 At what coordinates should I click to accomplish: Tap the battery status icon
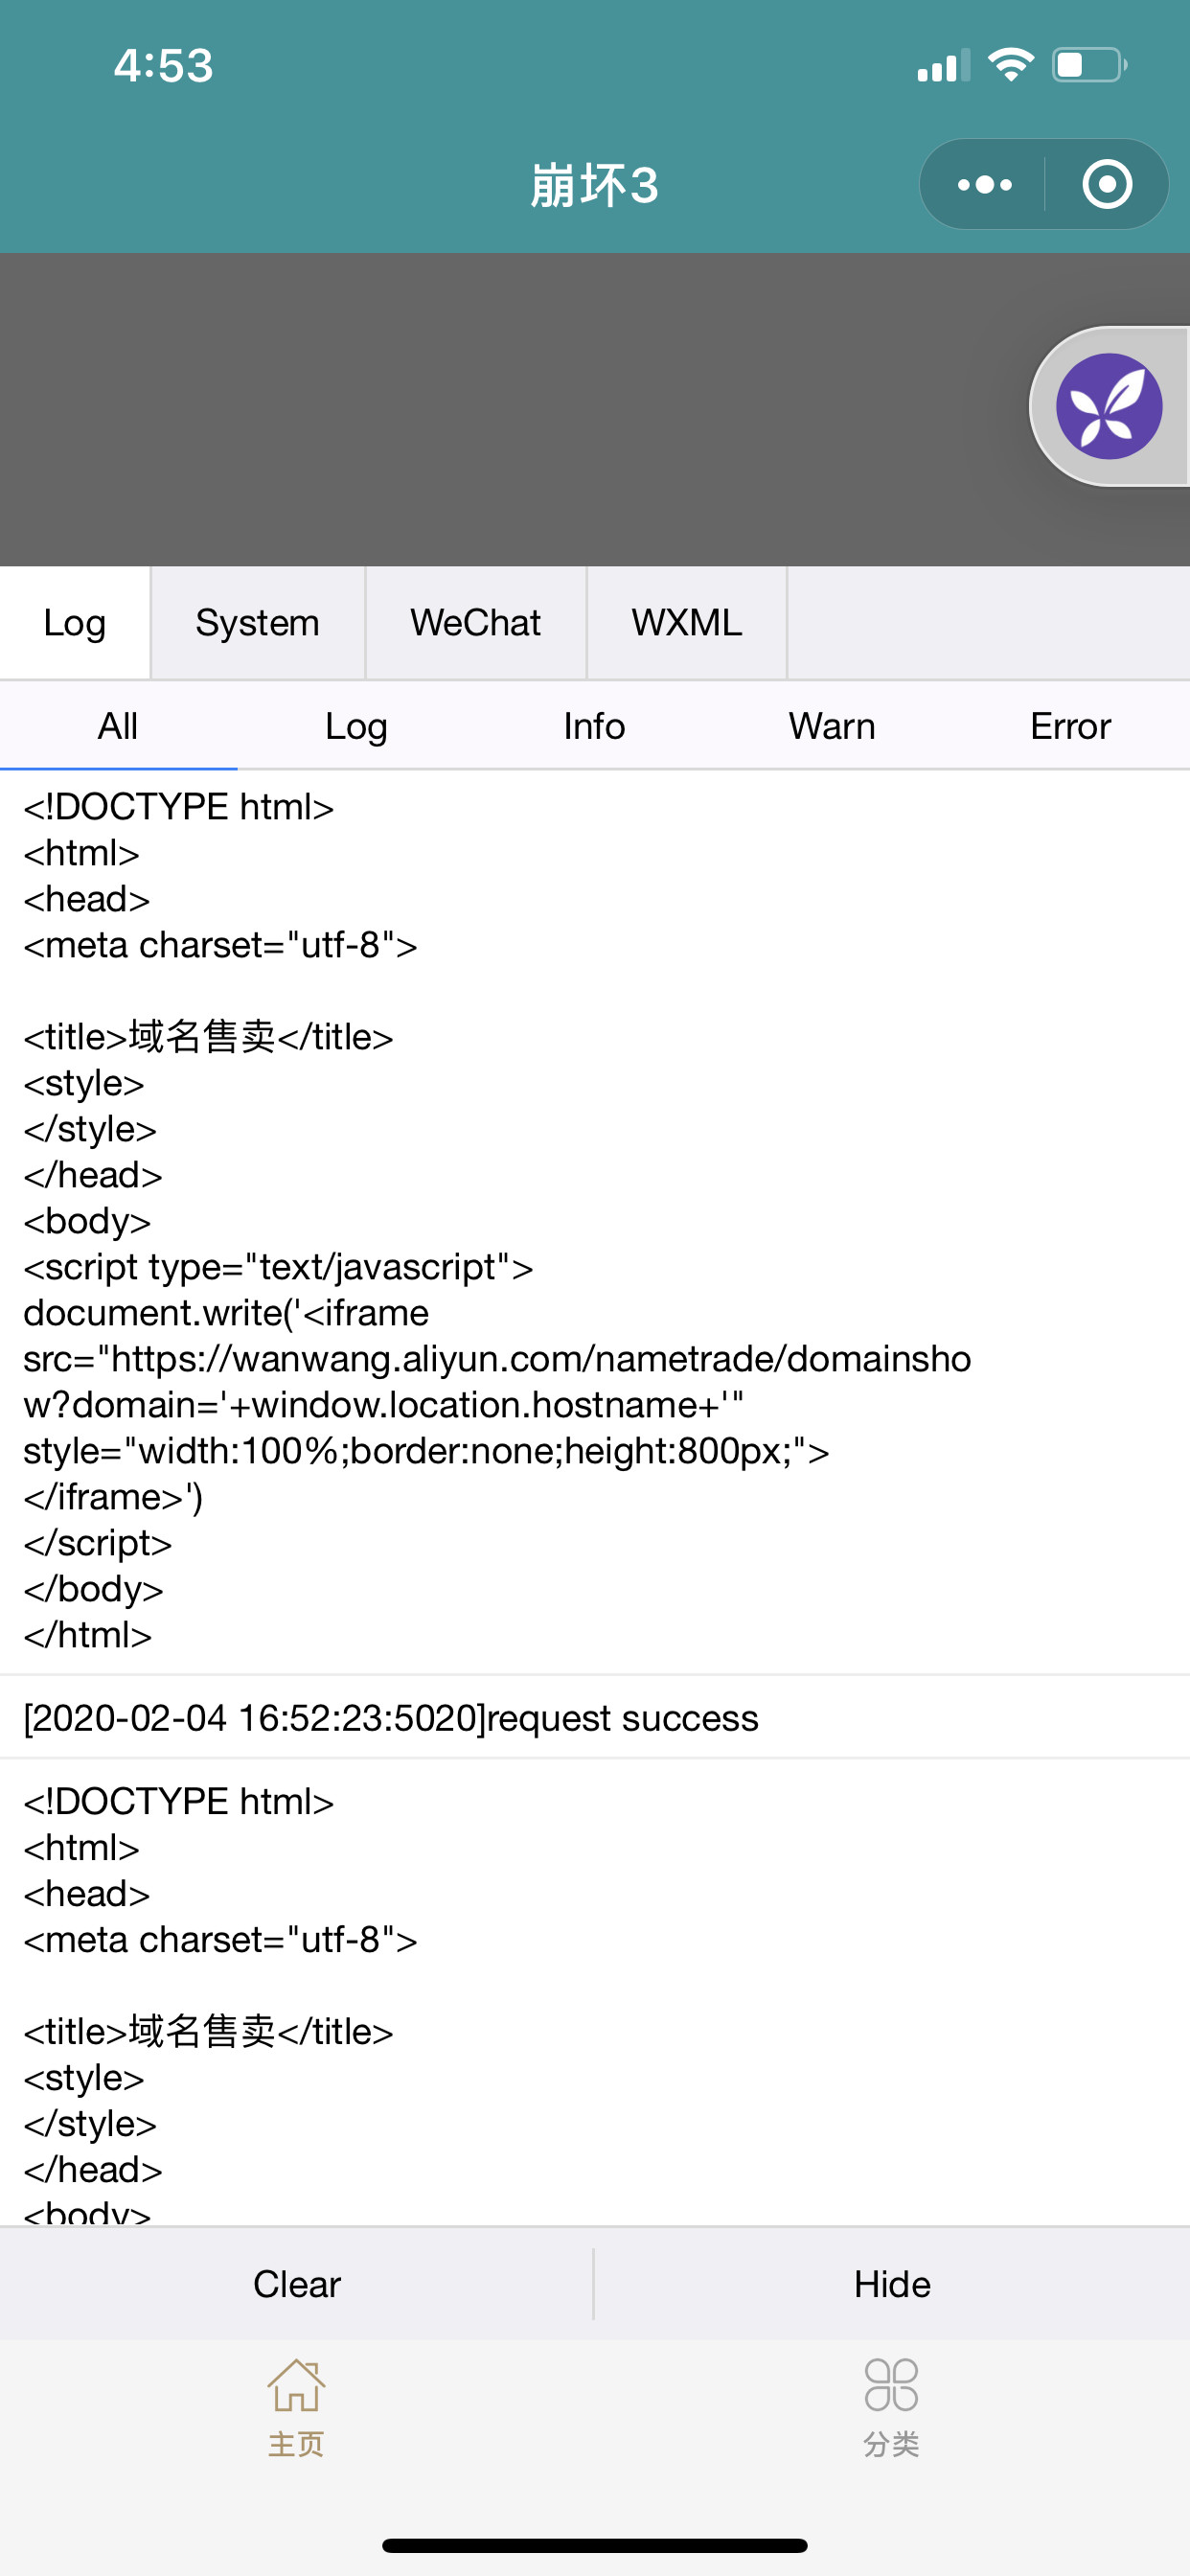[1090, 65]
